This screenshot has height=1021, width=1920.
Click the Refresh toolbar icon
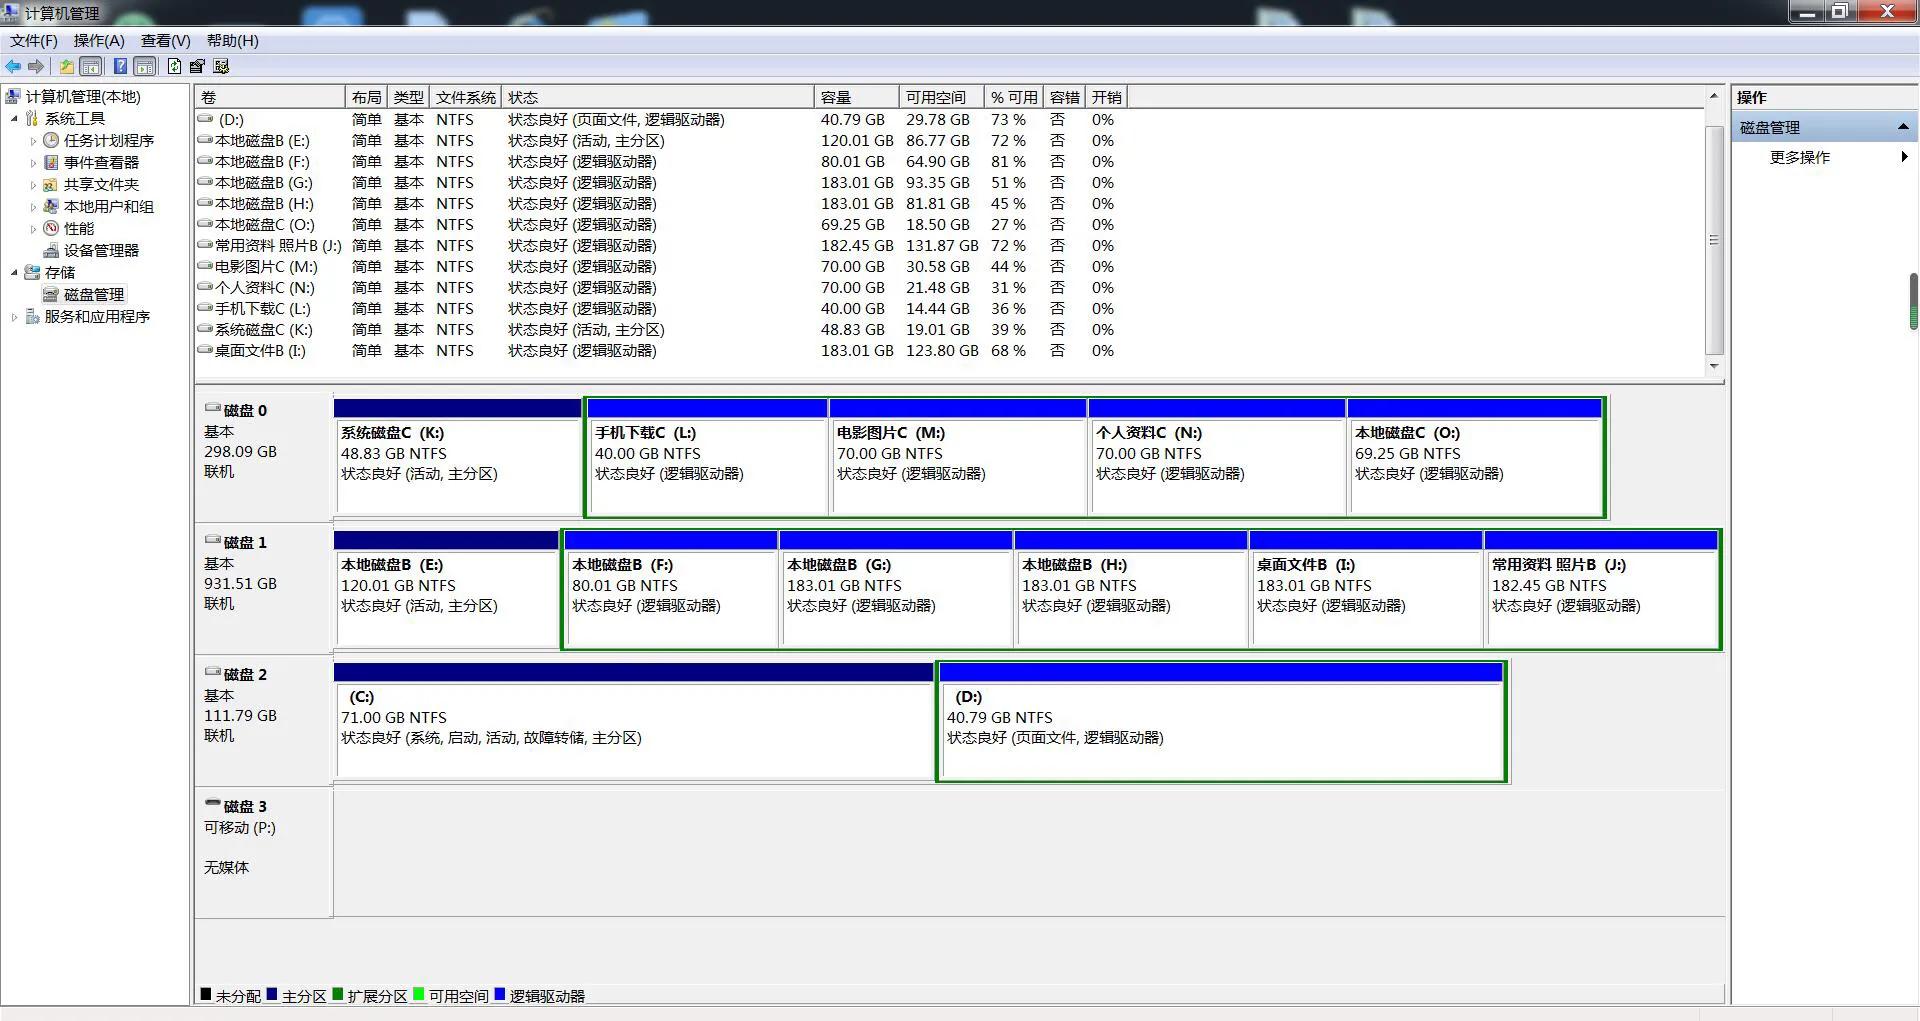click(174, 66)
